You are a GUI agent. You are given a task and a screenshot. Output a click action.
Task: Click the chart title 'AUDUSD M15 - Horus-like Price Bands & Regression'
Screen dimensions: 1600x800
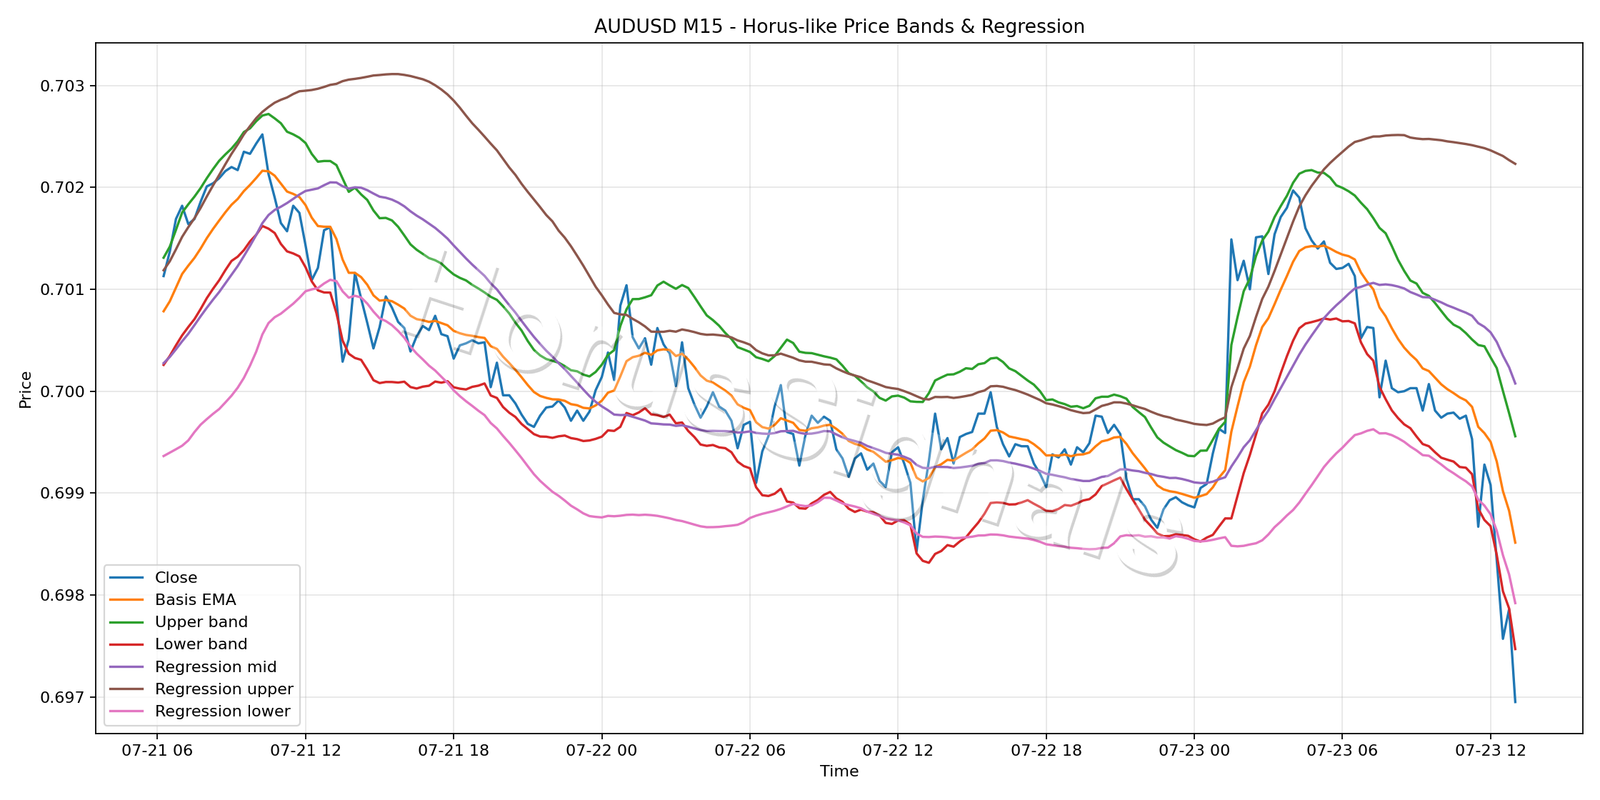click(x=839, y=27)
